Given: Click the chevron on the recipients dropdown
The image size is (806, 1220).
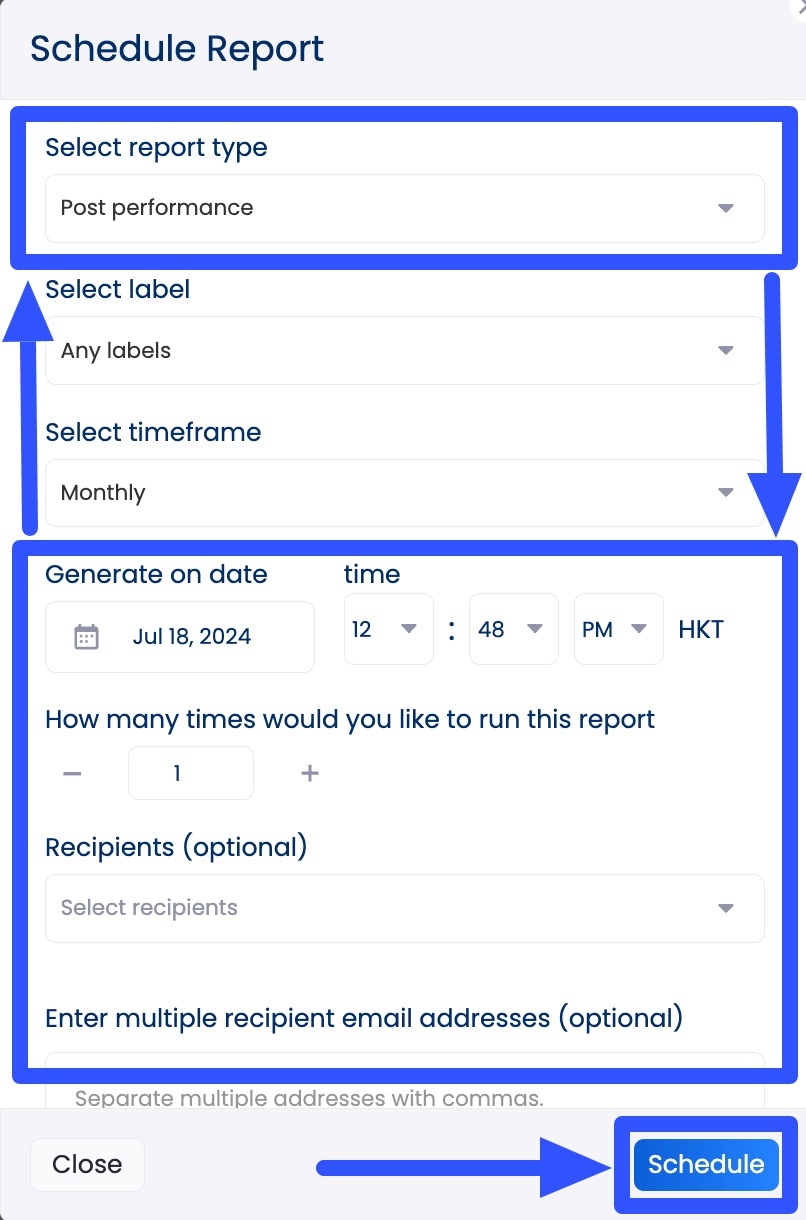Looking at the screenshot, I should click(x=727, y=908).
